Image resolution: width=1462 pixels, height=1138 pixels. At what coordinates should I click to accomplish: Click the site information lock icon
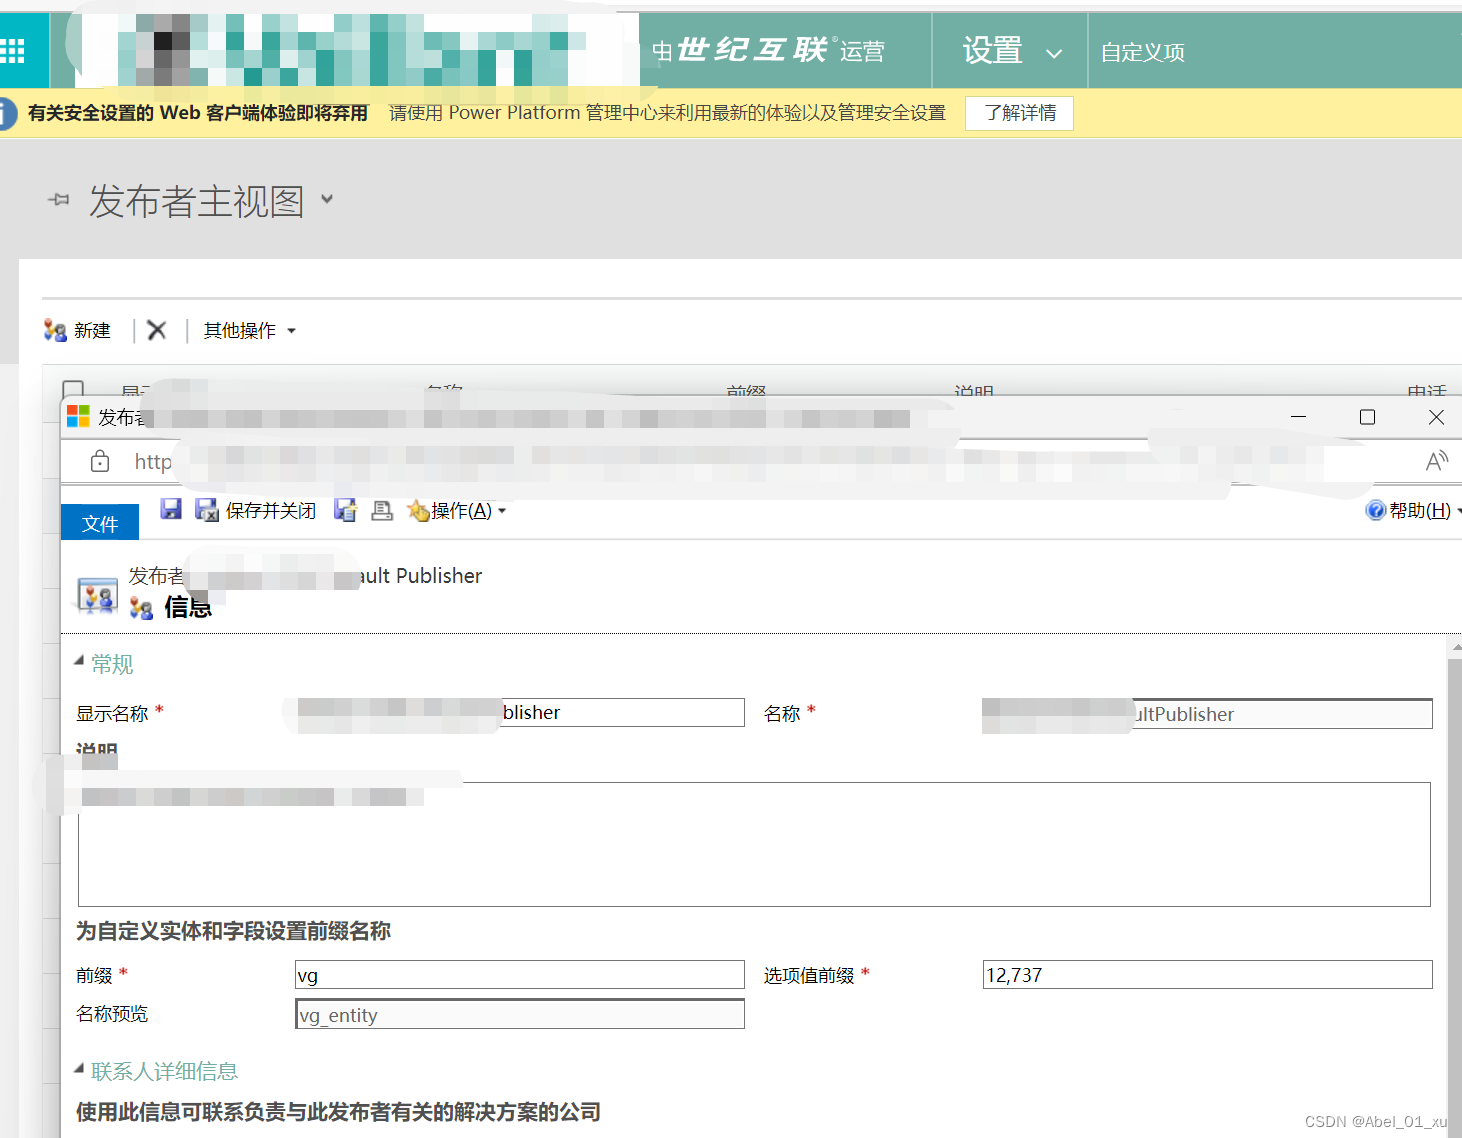(100, 461)
